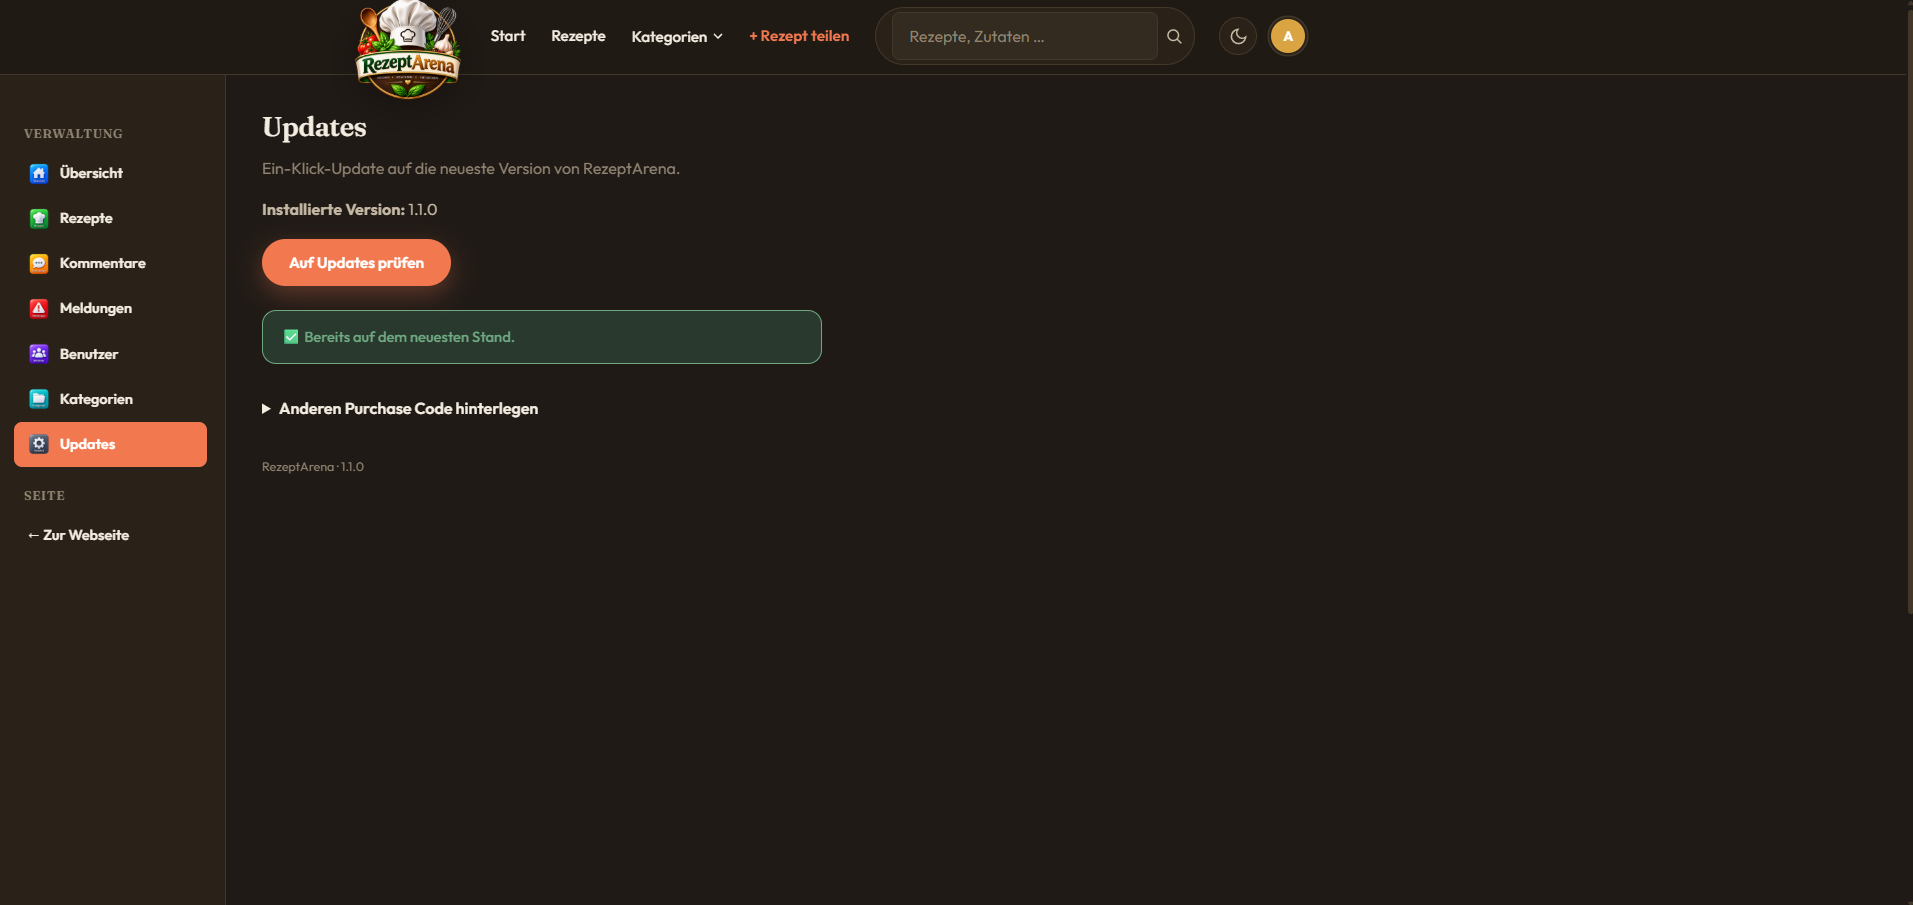Click the green Rezepte sidebar icon
Viewport: 1913px width, 905px height.
click(x=39, y=218)
